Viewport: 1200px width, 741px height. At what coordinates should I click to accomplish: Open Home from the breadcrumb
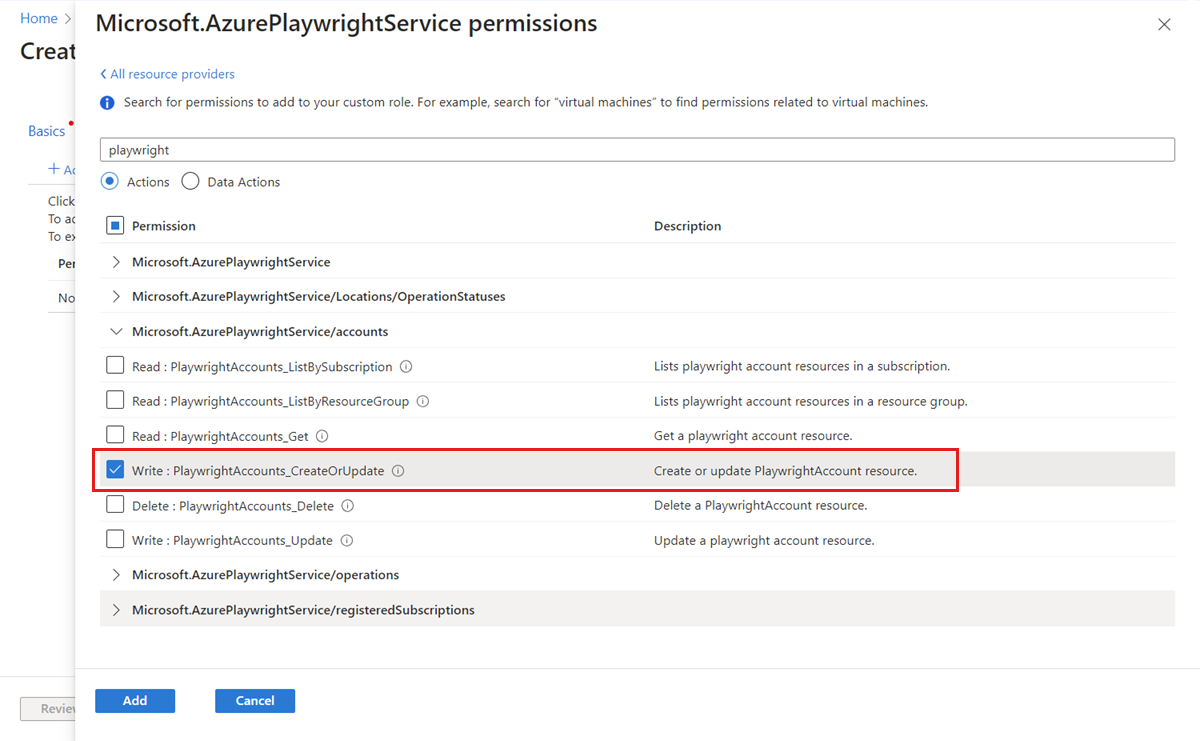pyautogui.click(x=38, y=17)
